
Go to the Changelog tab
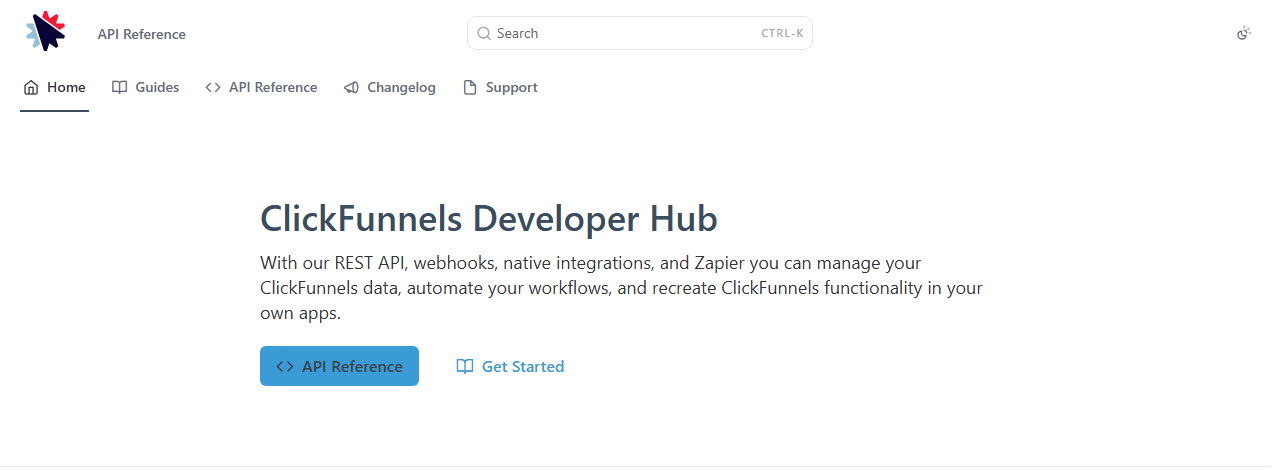pos(390,88)
